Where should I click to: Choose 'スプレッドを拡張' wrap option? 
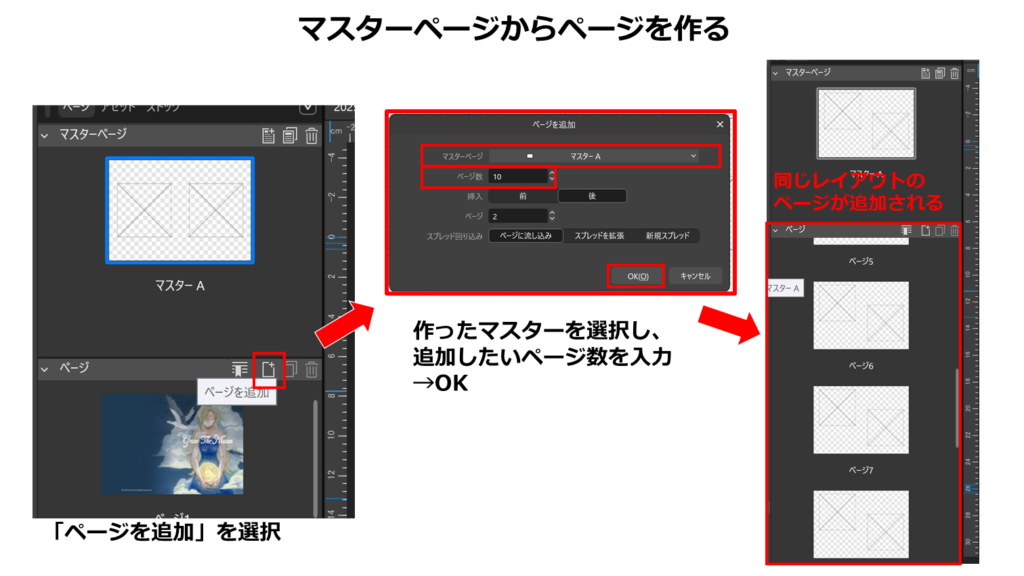(599, 236)
